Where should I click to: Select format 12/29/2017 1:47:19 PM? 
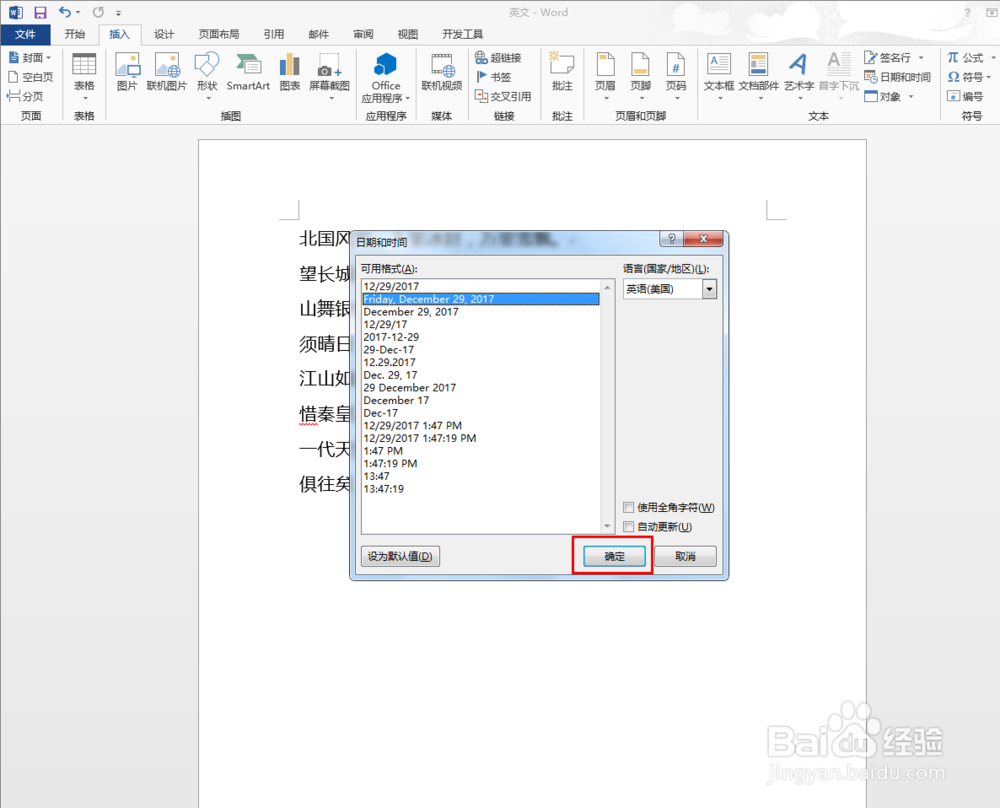[x=480, y=438]
